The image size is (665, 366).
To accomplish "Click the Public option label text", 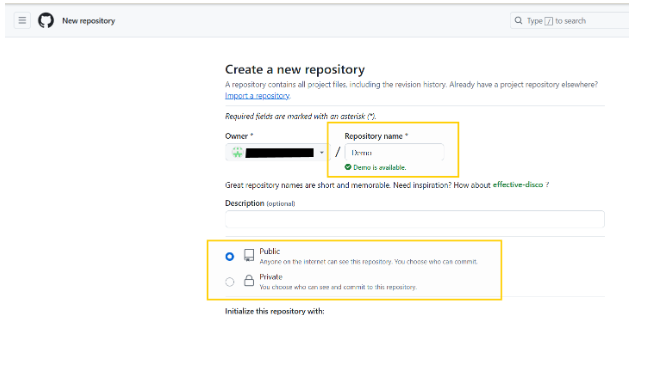I will click(x=270, y=251).
